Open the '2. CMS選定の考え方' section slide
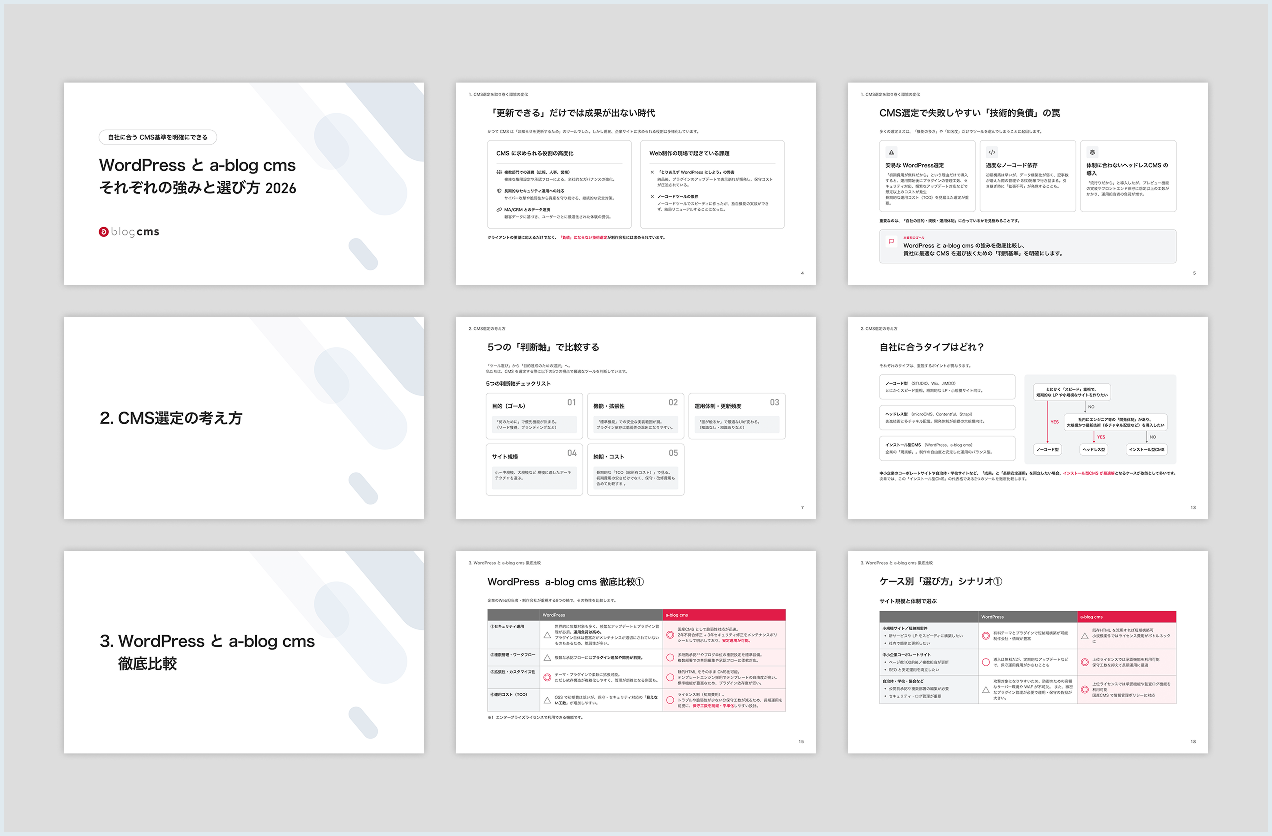 tap(244, 418)
